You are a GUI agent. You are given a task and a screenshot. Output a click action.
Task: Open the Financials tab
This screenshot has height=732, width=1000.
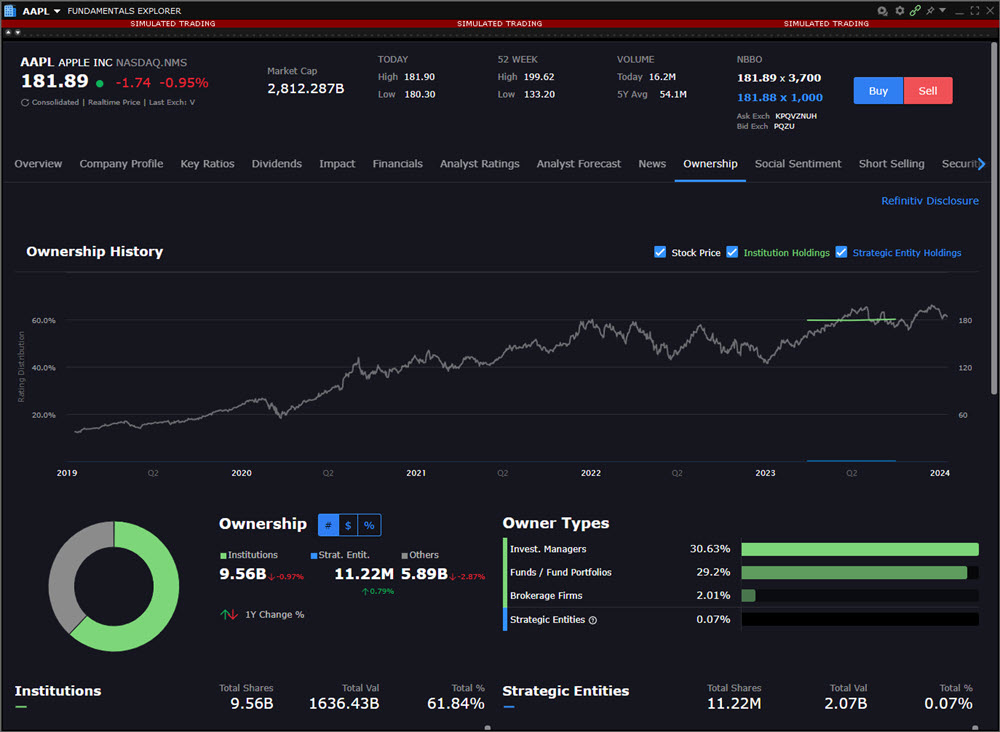tap(397, 164)
